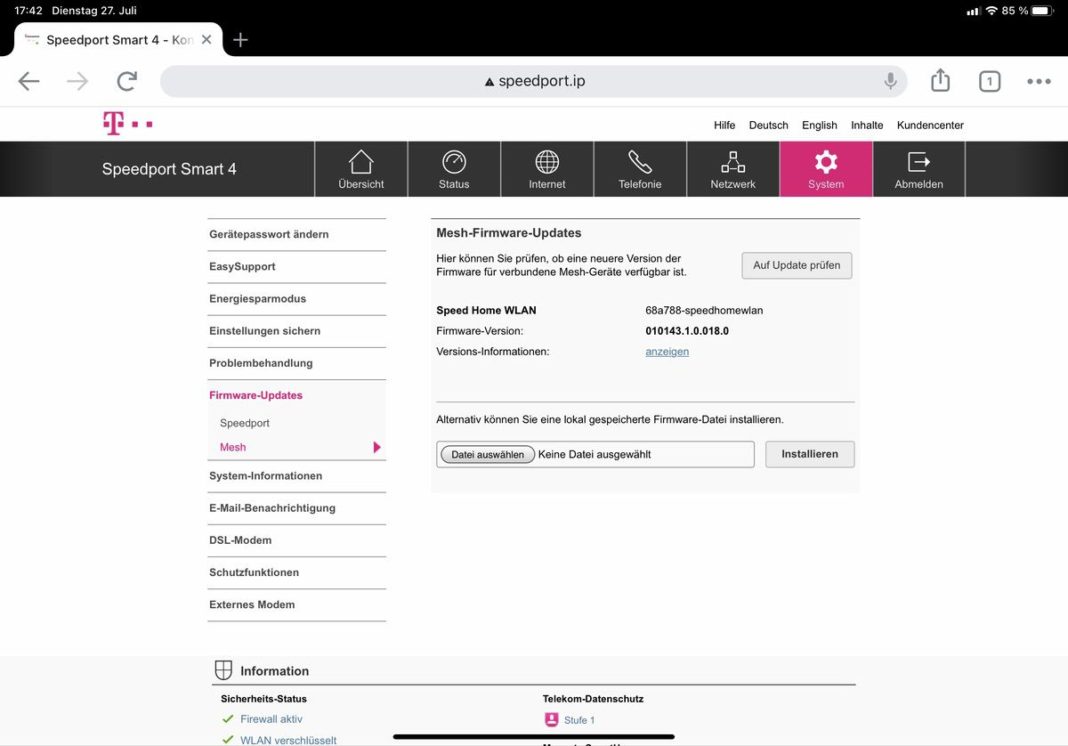Go back with the browser back arrow
1068x746 pixels.
click(x=29, y=81)
